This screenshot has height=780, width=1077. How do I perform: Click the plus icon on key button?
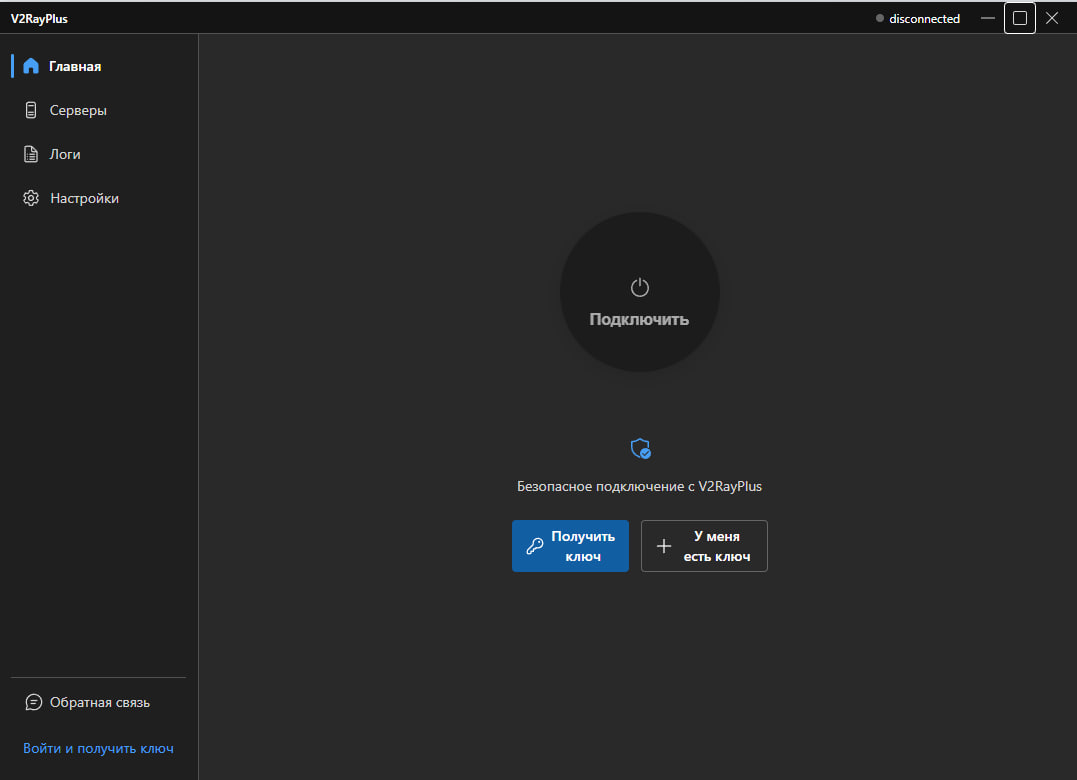pos(664,546)
